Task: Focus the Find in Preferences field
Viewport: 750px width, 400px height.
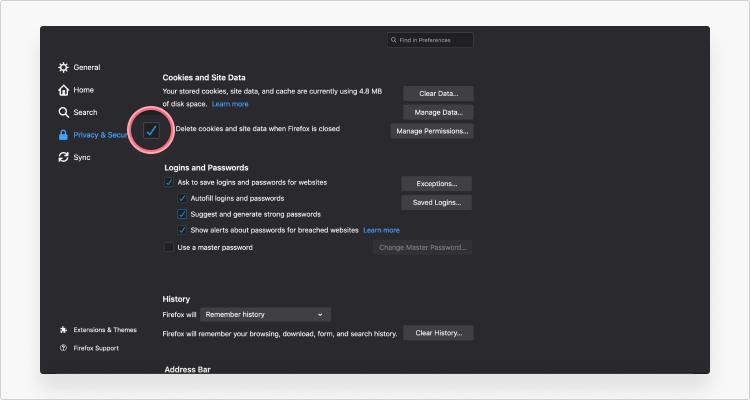Action: pyautogui.click(x=430, y=40)
